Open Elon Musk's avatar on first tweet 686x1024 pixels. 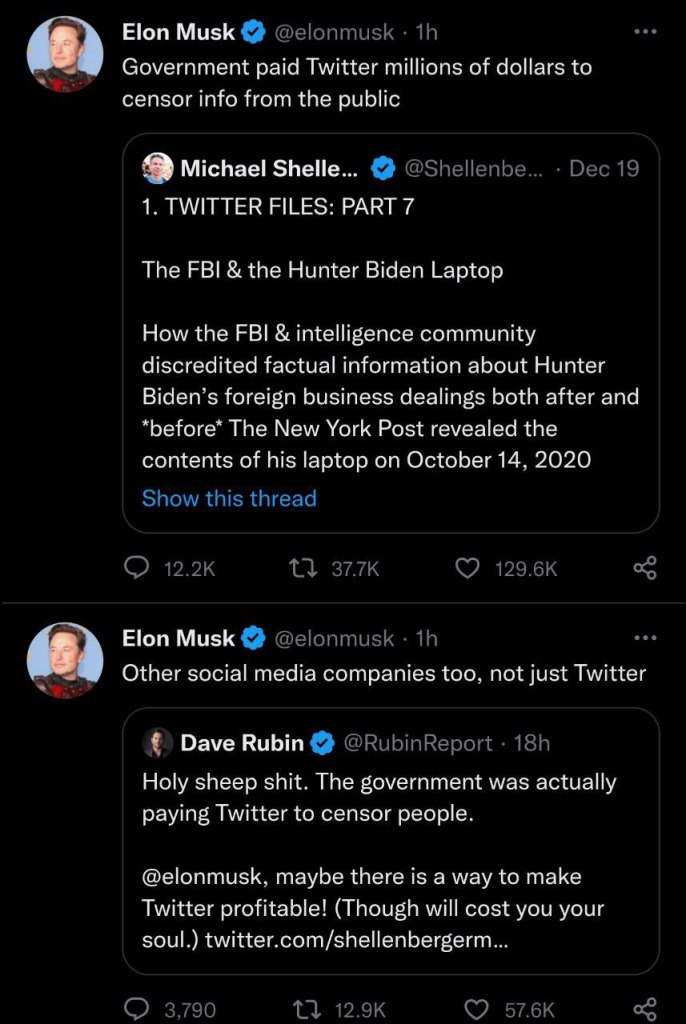[x=64, y=54]
